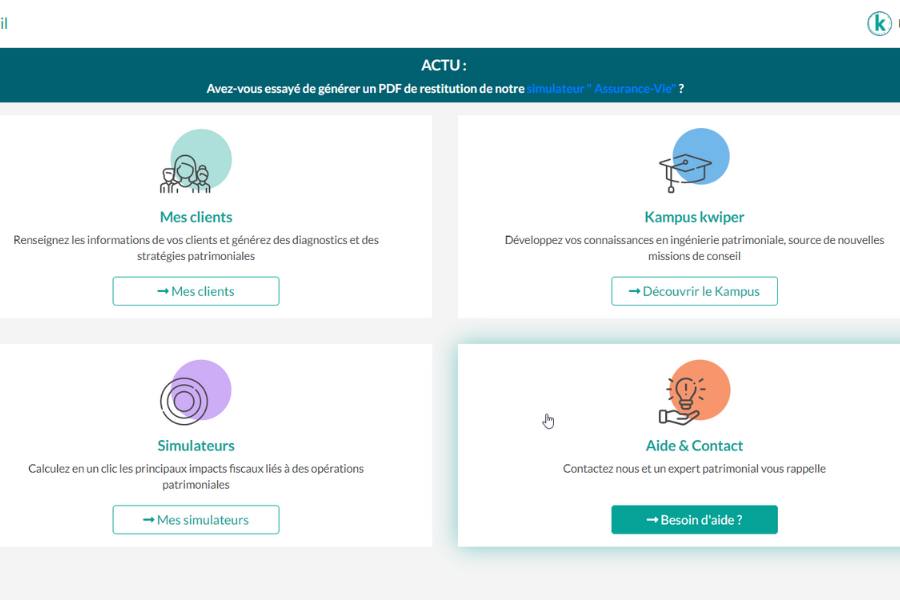Open the kwiper logo profile icon
Image resolution: width=900 pixels, height=600 pixels.
coord(879,24)
